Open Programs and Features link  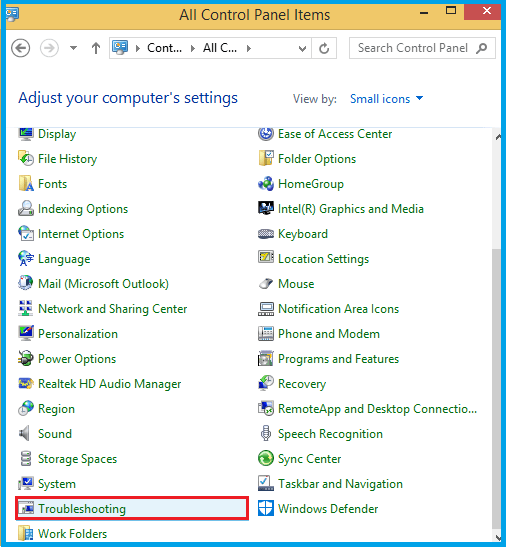click(338, 359)
